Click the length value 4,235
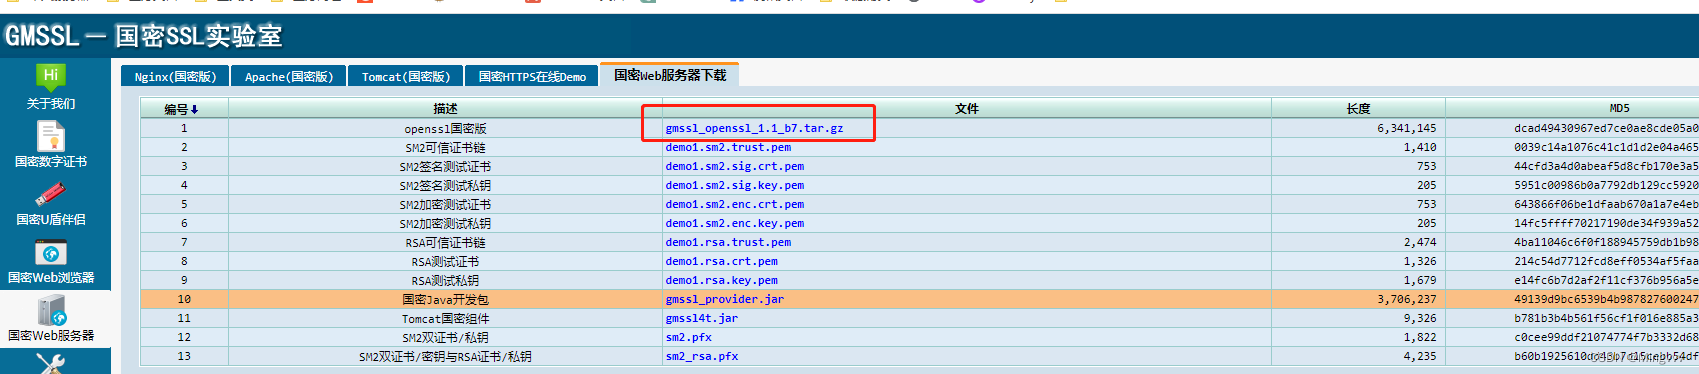The width and height of the screenshot is (1699, 374). click(1420, 357)
